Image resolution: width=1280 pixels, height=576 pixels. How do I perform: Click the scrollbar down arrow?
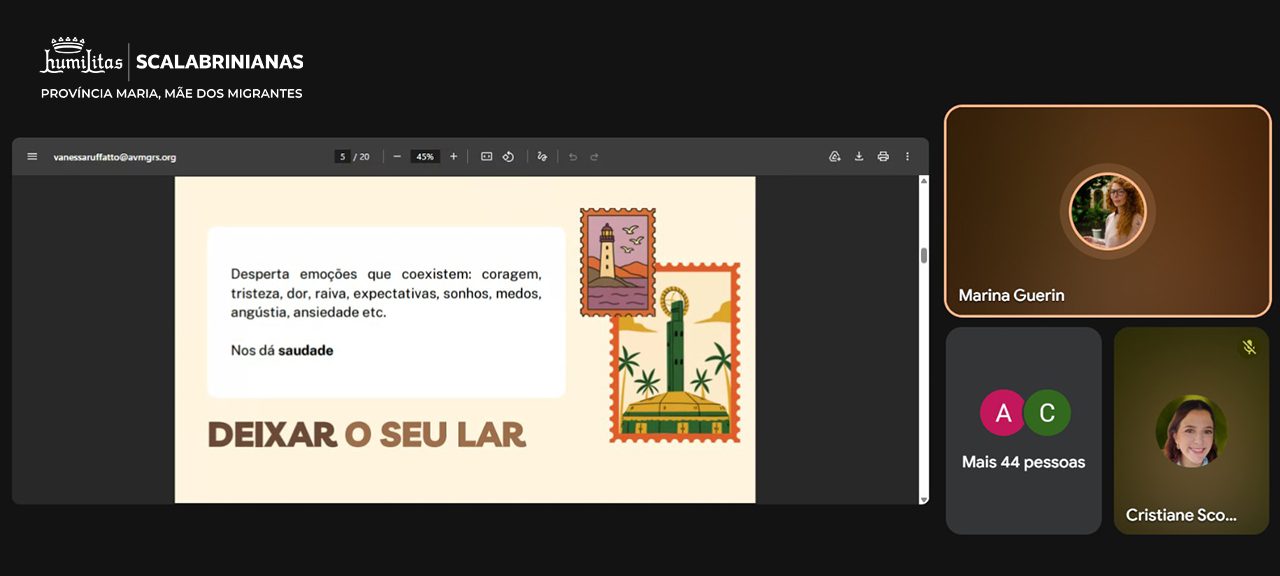click(x=923, y=498)
